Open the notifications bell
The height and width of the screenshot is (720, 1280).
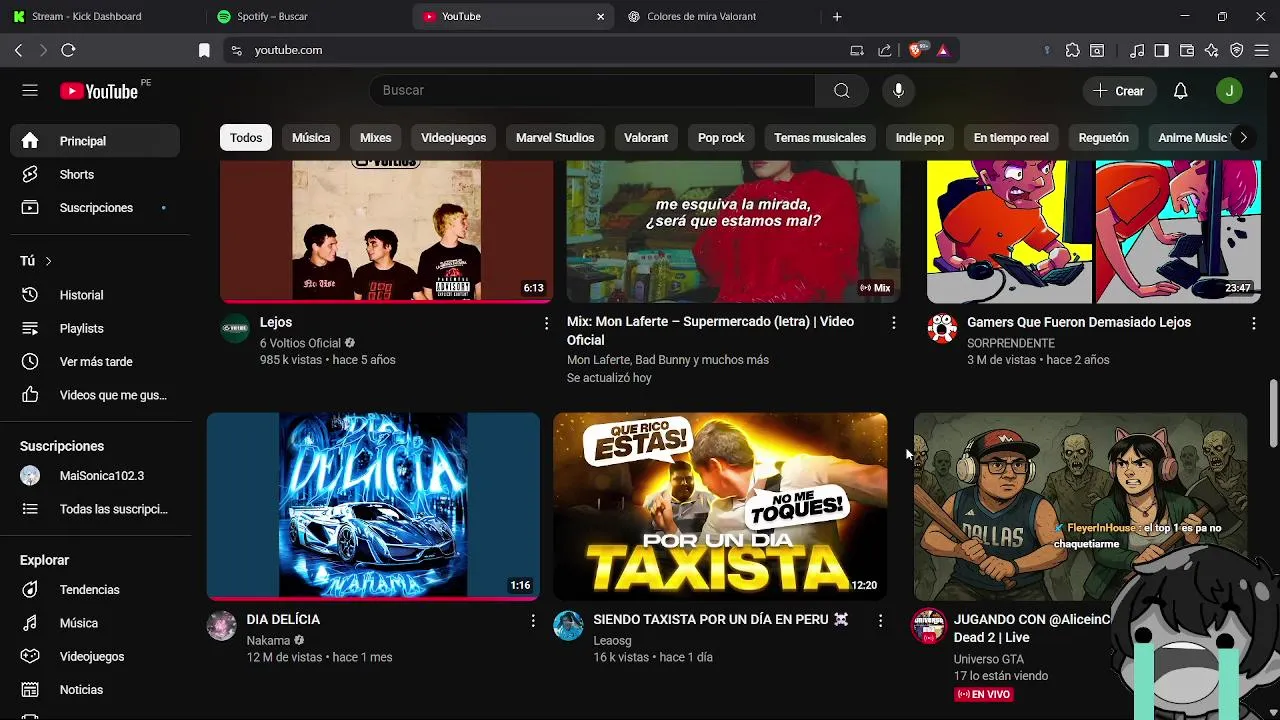tap(1180, 91)
